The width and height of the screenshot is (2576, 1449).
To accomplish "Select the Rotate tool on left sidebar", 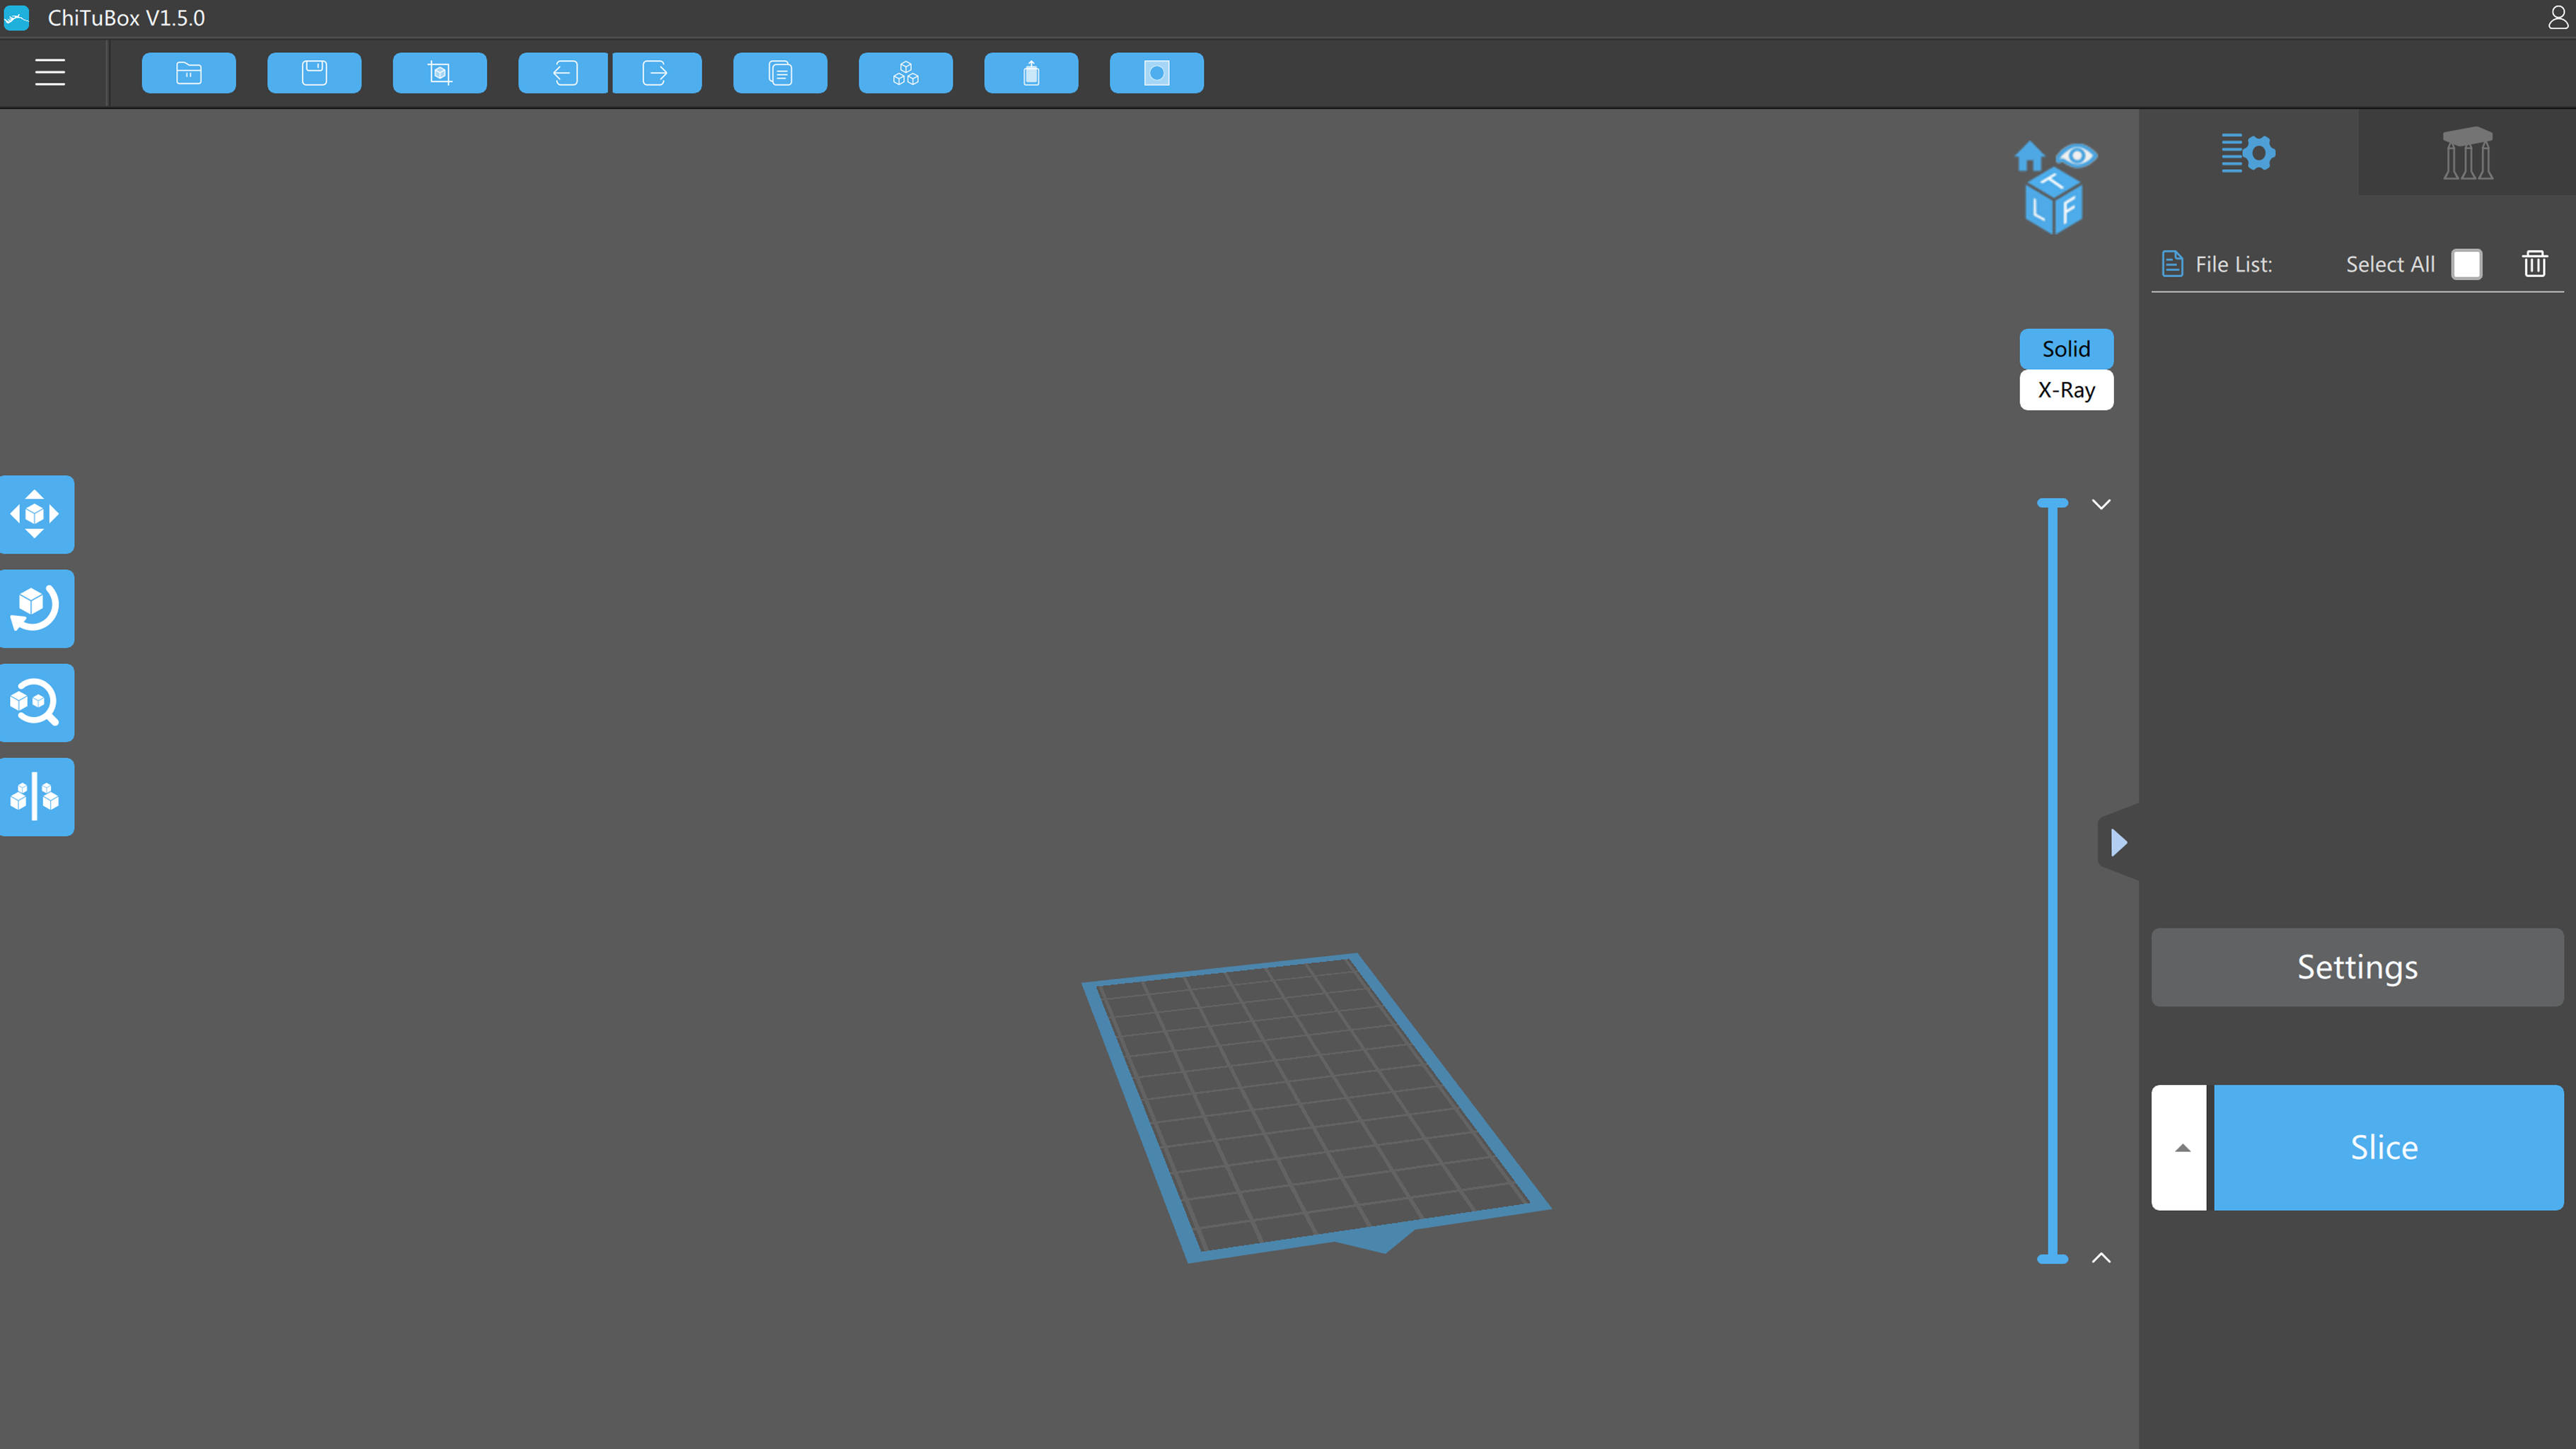I will click(x=36, y=608).
